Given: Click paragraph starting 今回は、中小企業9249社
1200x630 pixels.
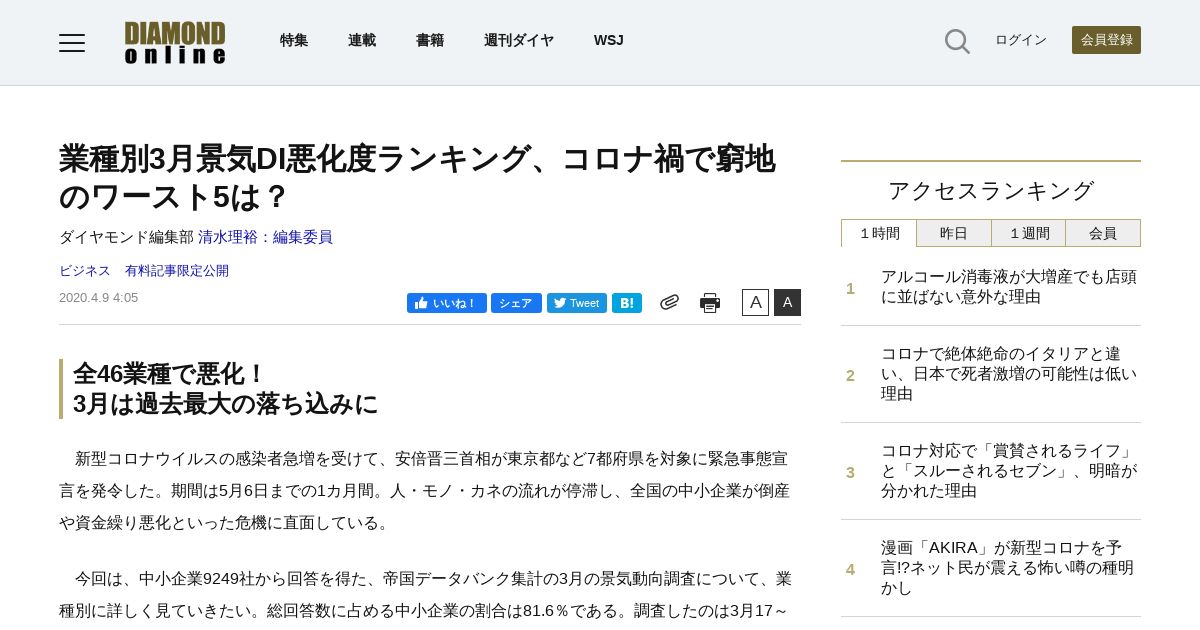Looking at the screenshot, I should coord(427,595).
